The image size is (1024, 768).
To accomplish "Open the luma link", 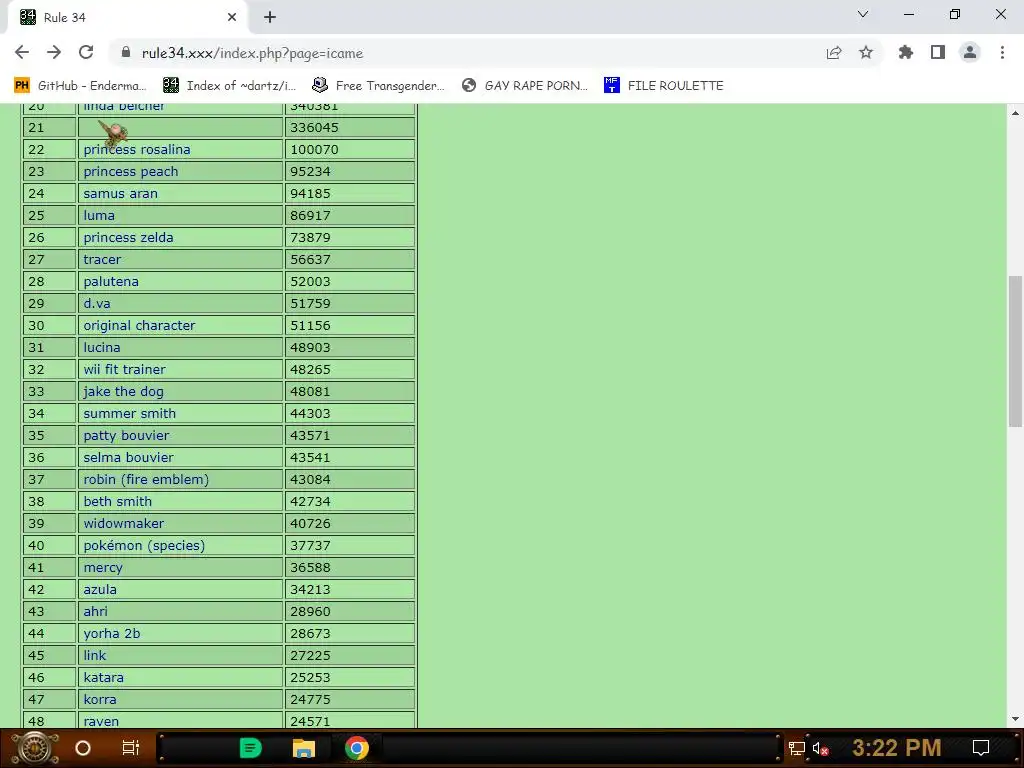I will (99, 216).
